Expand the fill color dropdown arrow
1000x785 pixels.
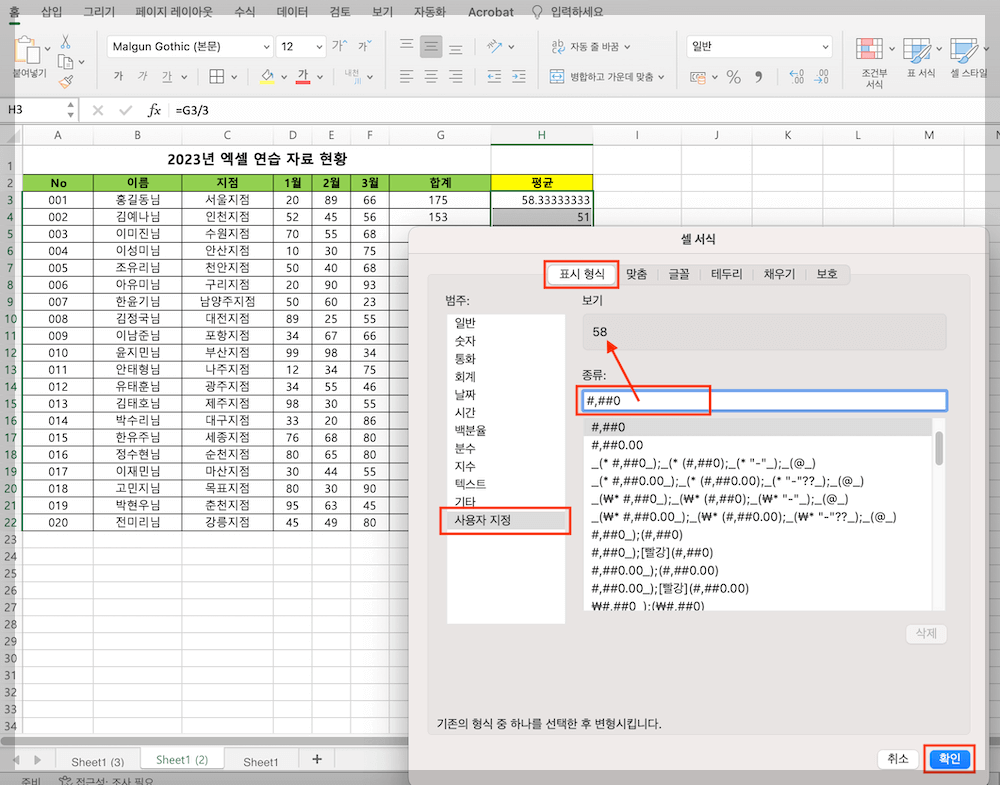(x=284, y=77)
